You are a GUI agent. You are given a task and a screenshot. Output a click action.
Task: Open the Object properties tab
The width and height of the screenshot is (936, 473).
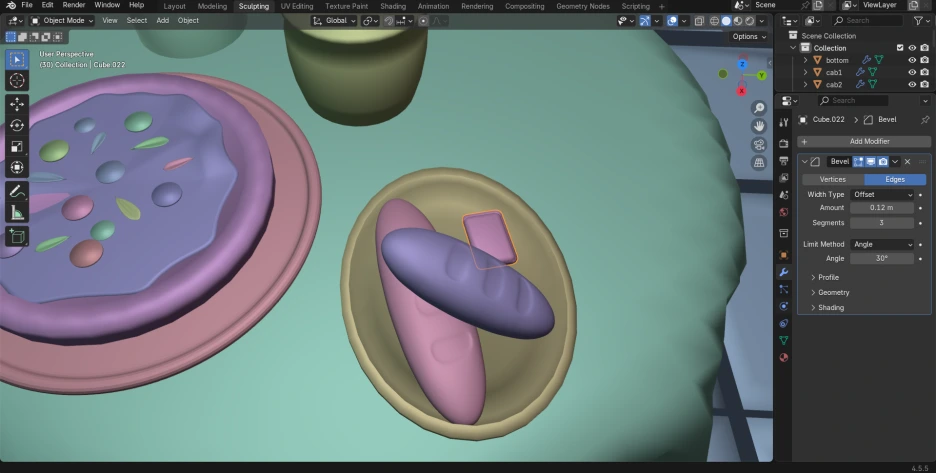[x=784, y=255]
